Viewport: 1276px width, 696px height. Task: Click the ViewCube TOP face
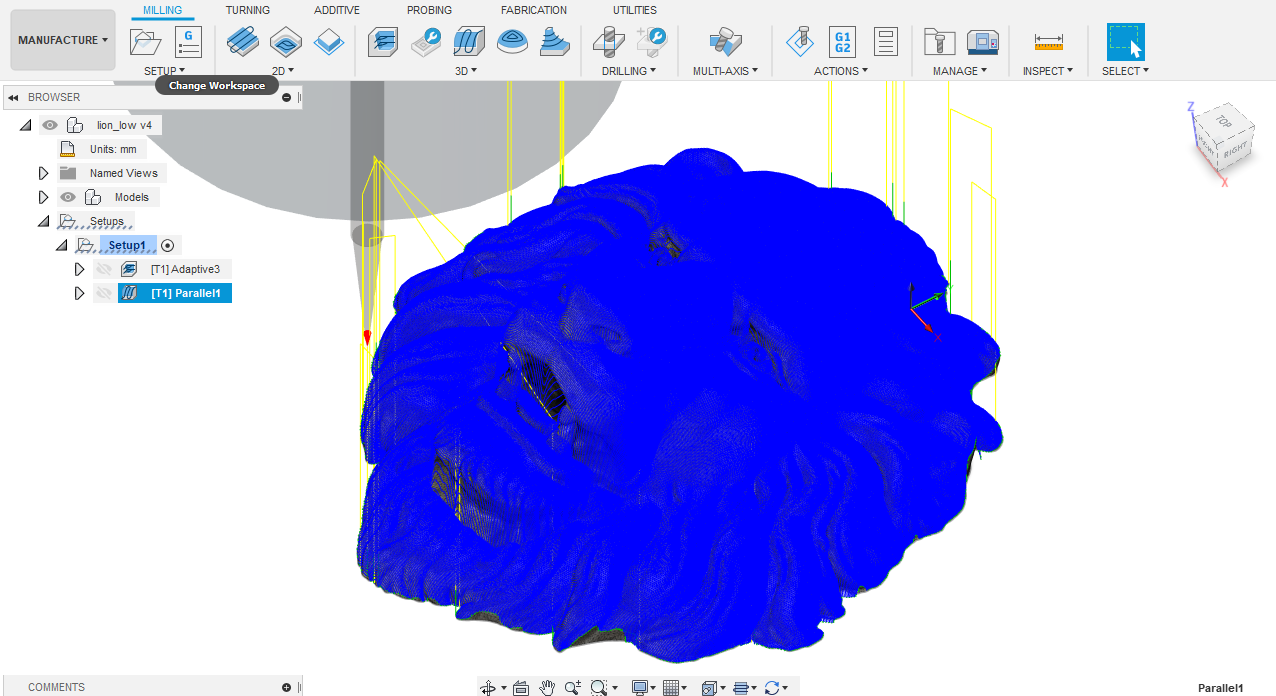[1222, 121]
